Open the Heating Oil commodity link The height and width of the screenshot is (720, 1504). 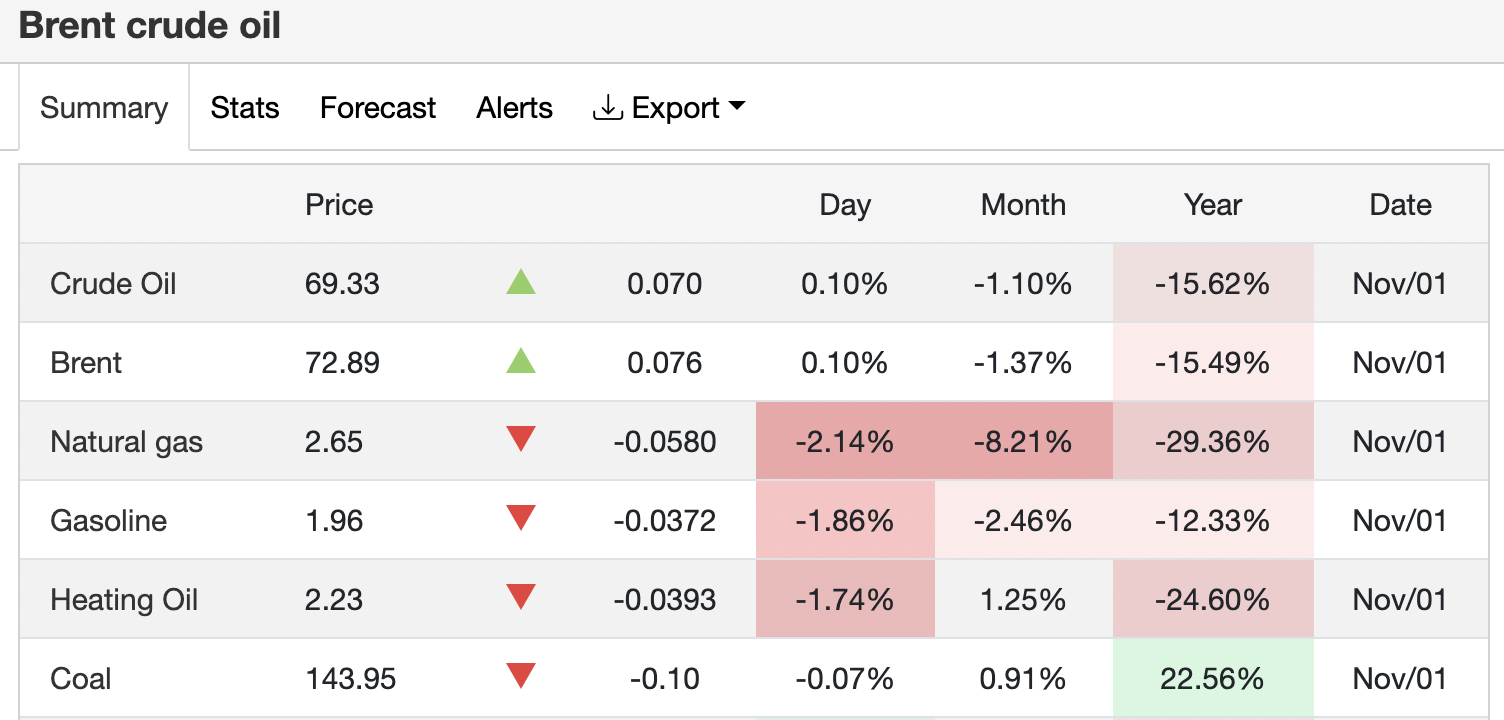point(124,600)
